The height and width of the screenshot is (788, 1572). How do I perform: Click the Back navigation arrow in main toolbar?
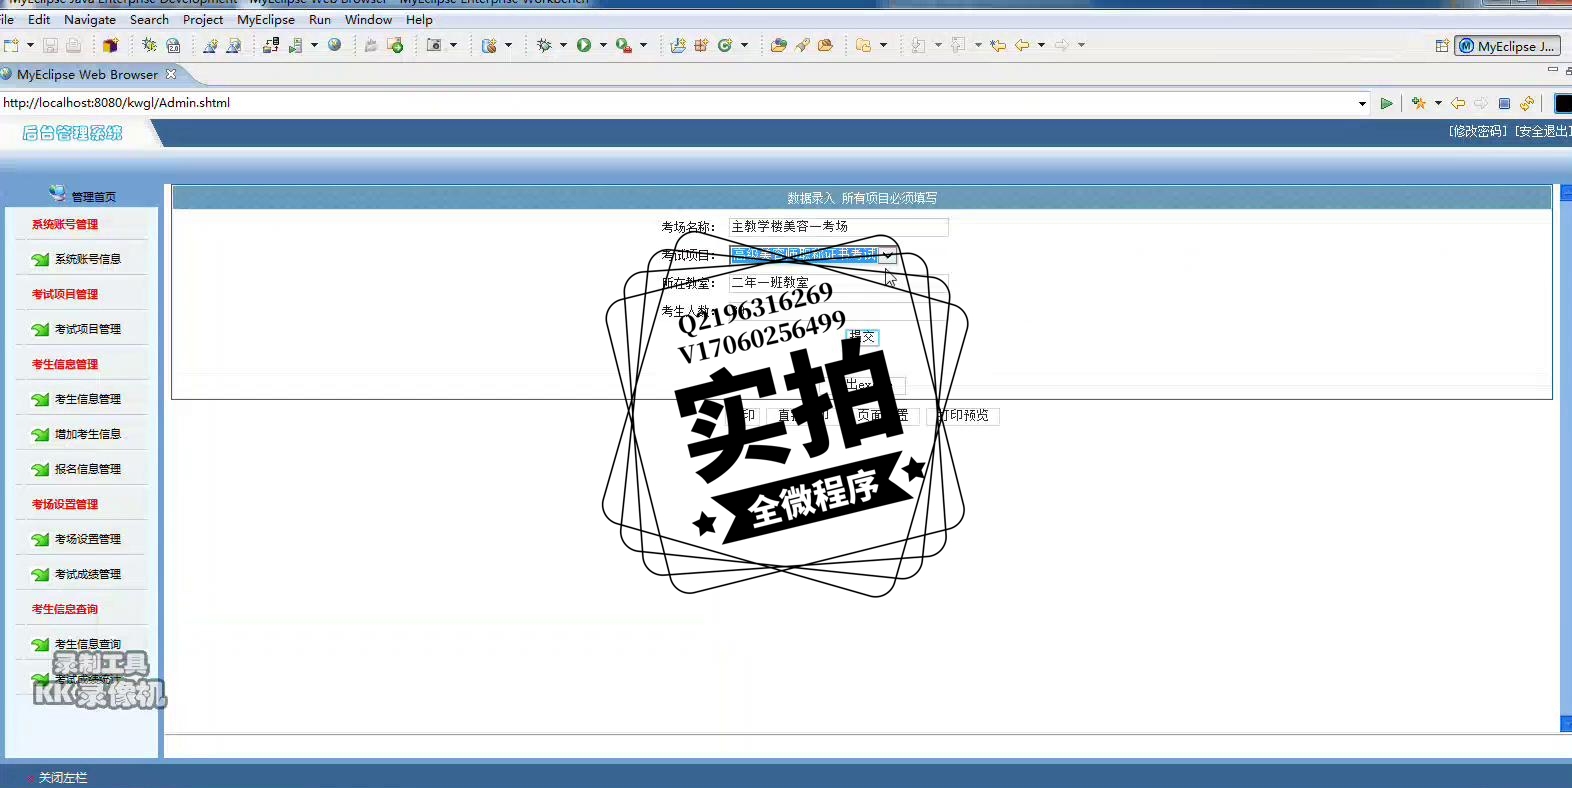tap(1022, 45)
